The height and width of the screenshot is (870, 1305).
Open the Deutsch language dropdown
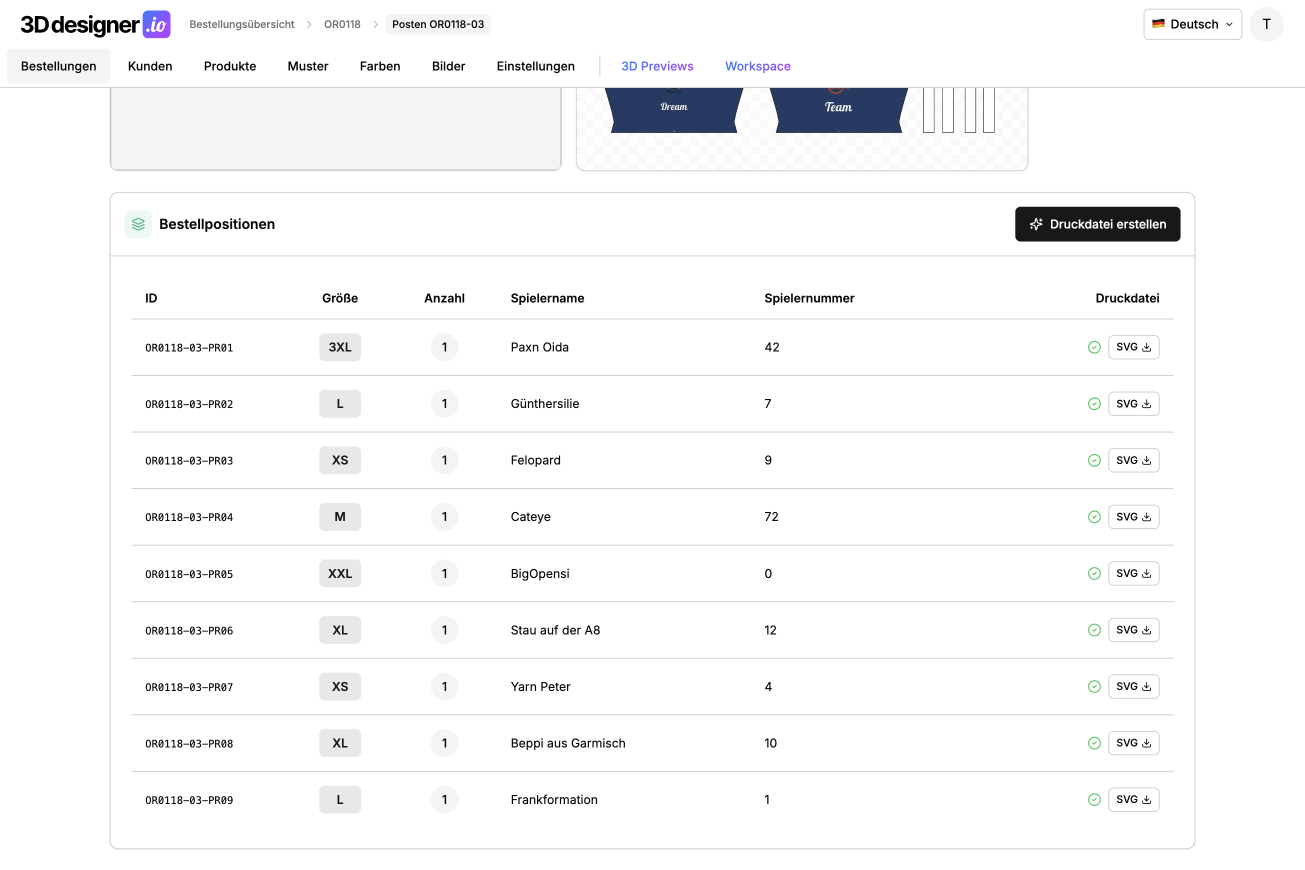[x=1192, y=24]
